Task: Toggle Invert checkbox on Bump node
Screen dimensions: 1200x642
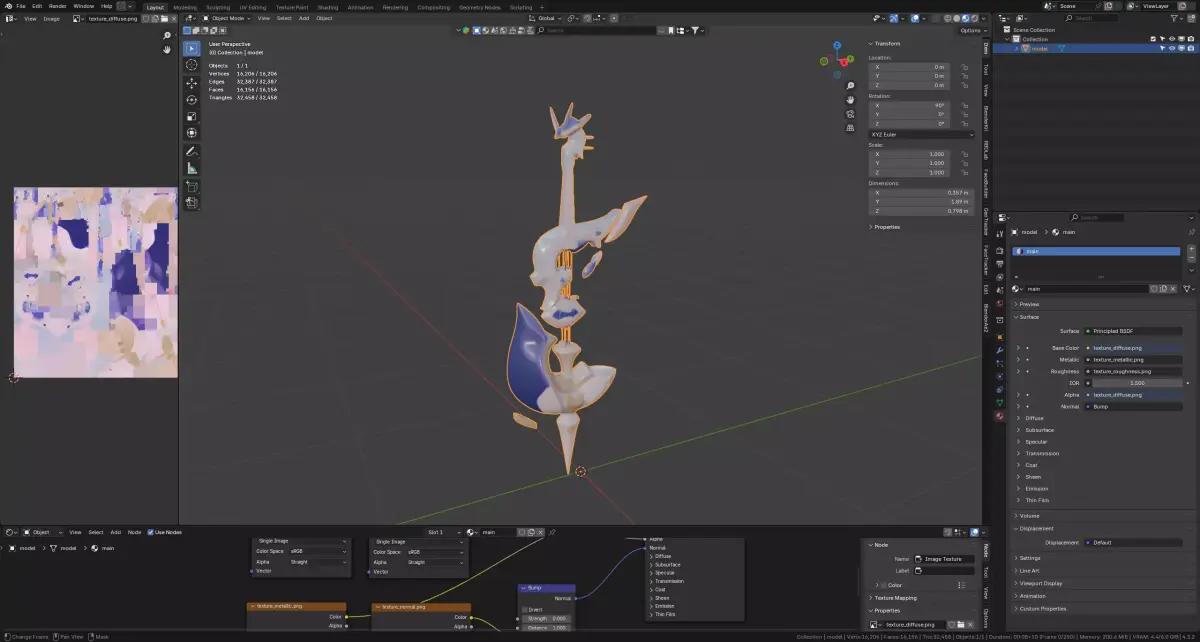Action: click(x=523, y=609)
